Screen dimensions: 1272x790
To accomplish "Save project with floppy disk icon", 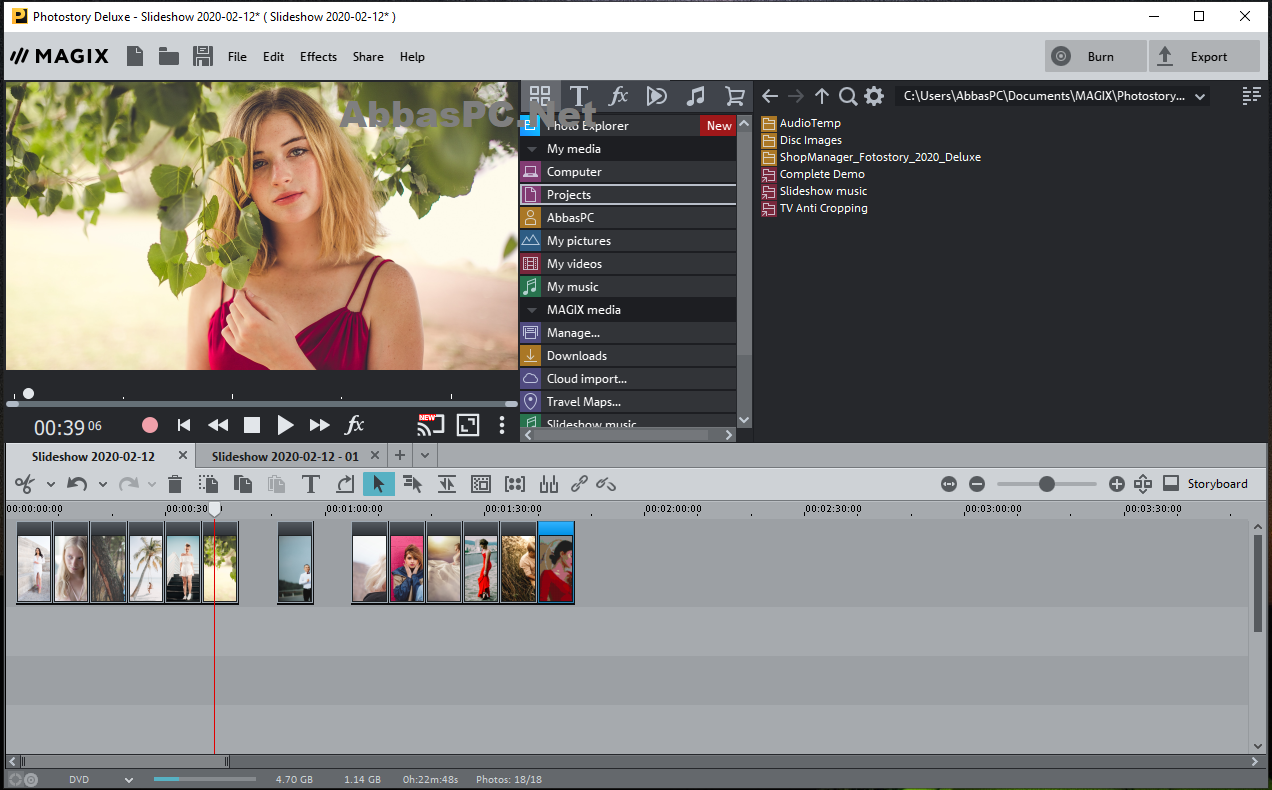I will click(x=203, y=56).
